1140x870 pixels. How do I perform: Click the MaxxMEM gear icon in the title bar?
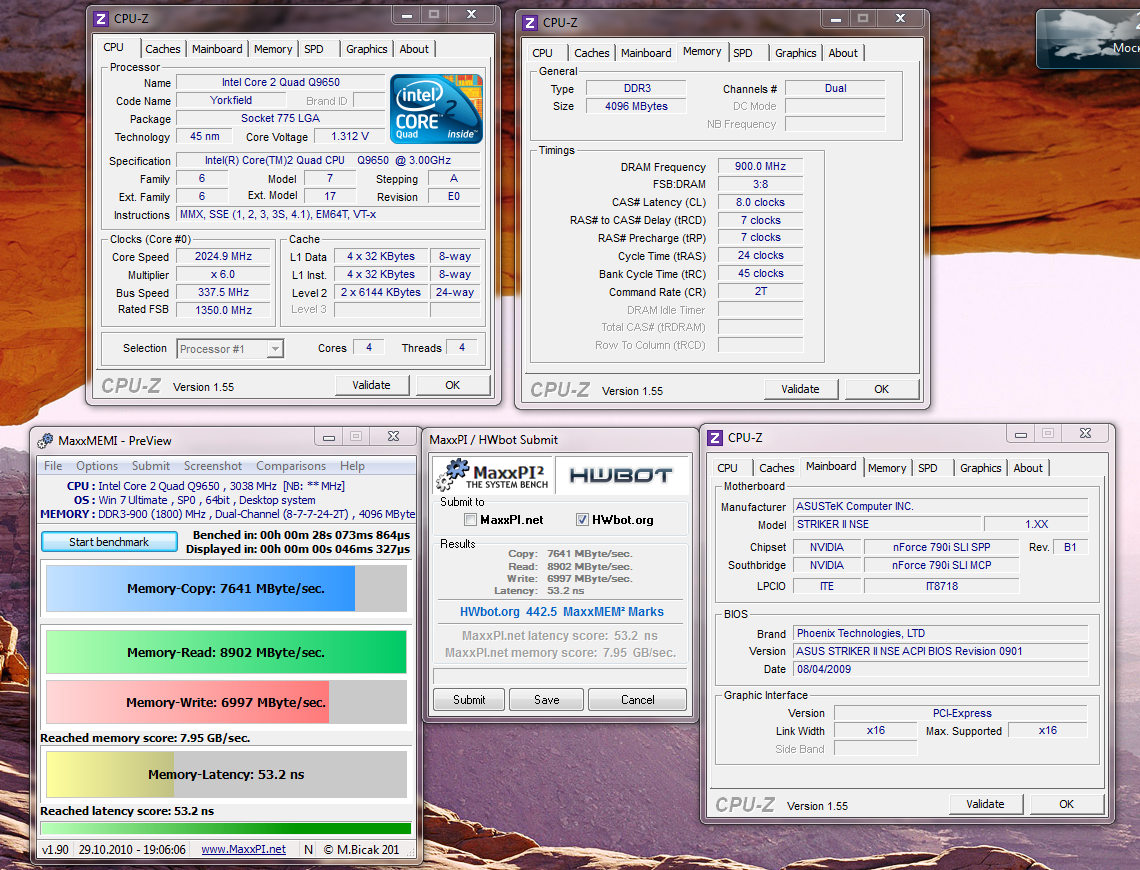46,440
